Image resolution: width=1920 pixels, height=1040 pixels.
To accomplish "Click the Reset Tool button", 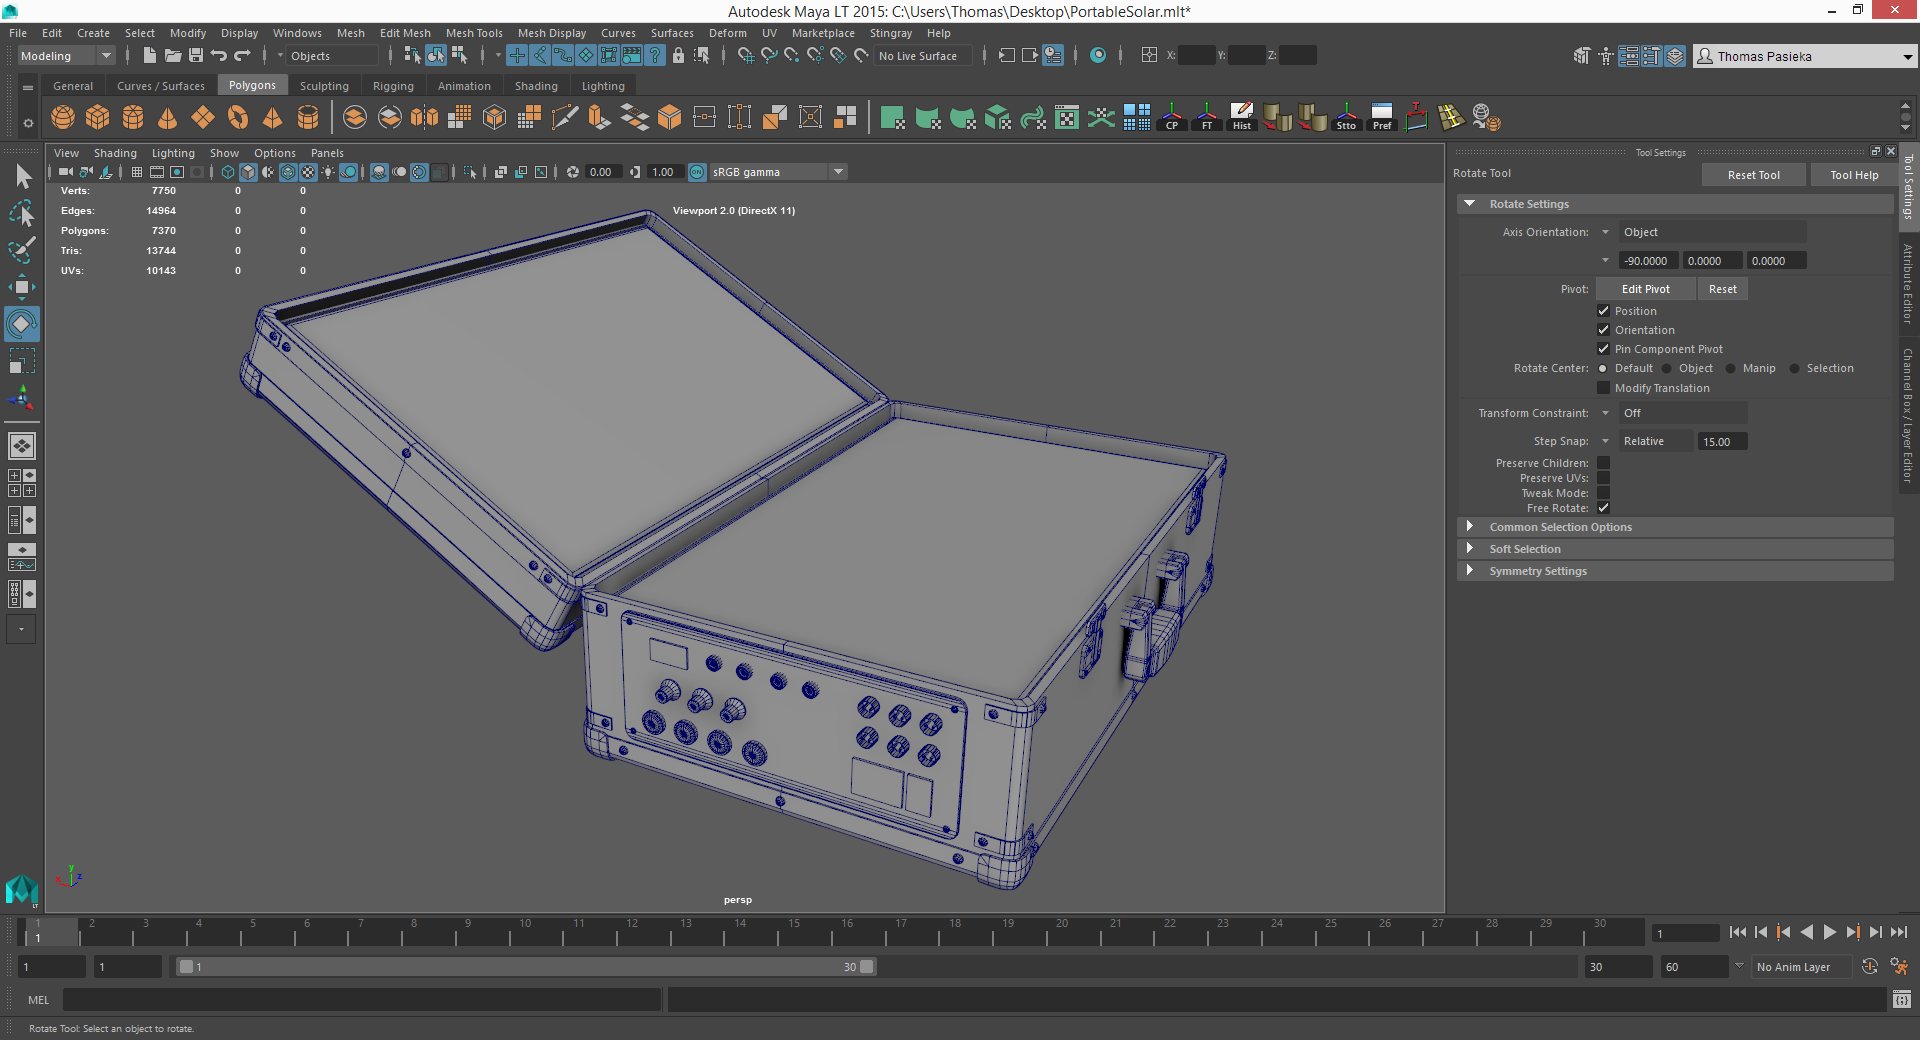I will pos(1753,174).
